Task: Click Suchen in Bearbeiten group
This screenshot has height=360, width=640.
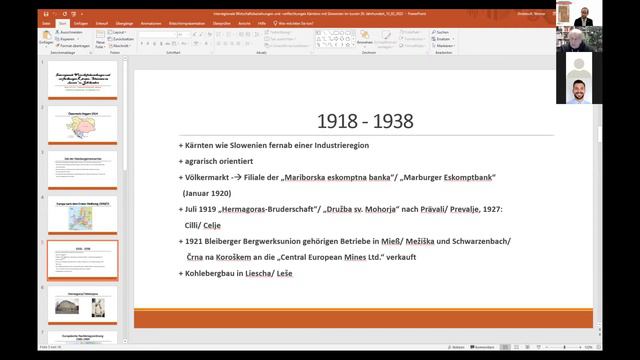Action: [440, 32]
